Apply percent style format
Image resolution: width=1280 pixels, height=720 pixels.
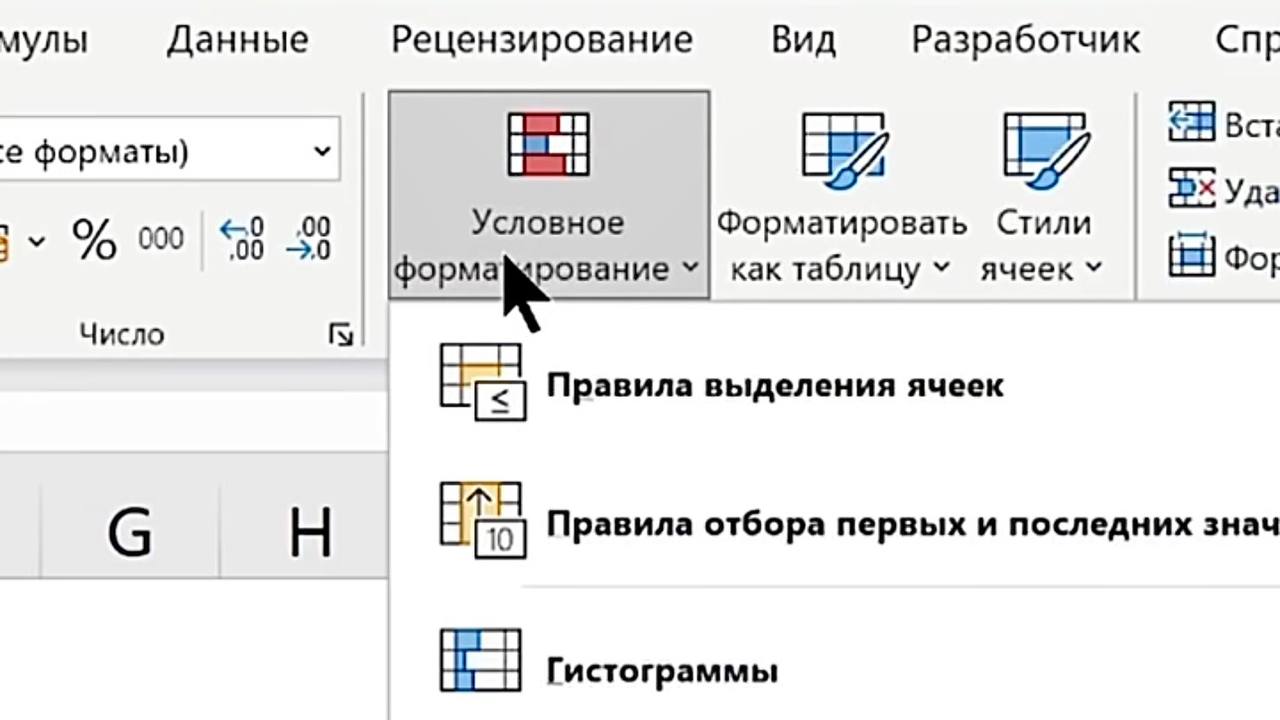coord(94,240)
